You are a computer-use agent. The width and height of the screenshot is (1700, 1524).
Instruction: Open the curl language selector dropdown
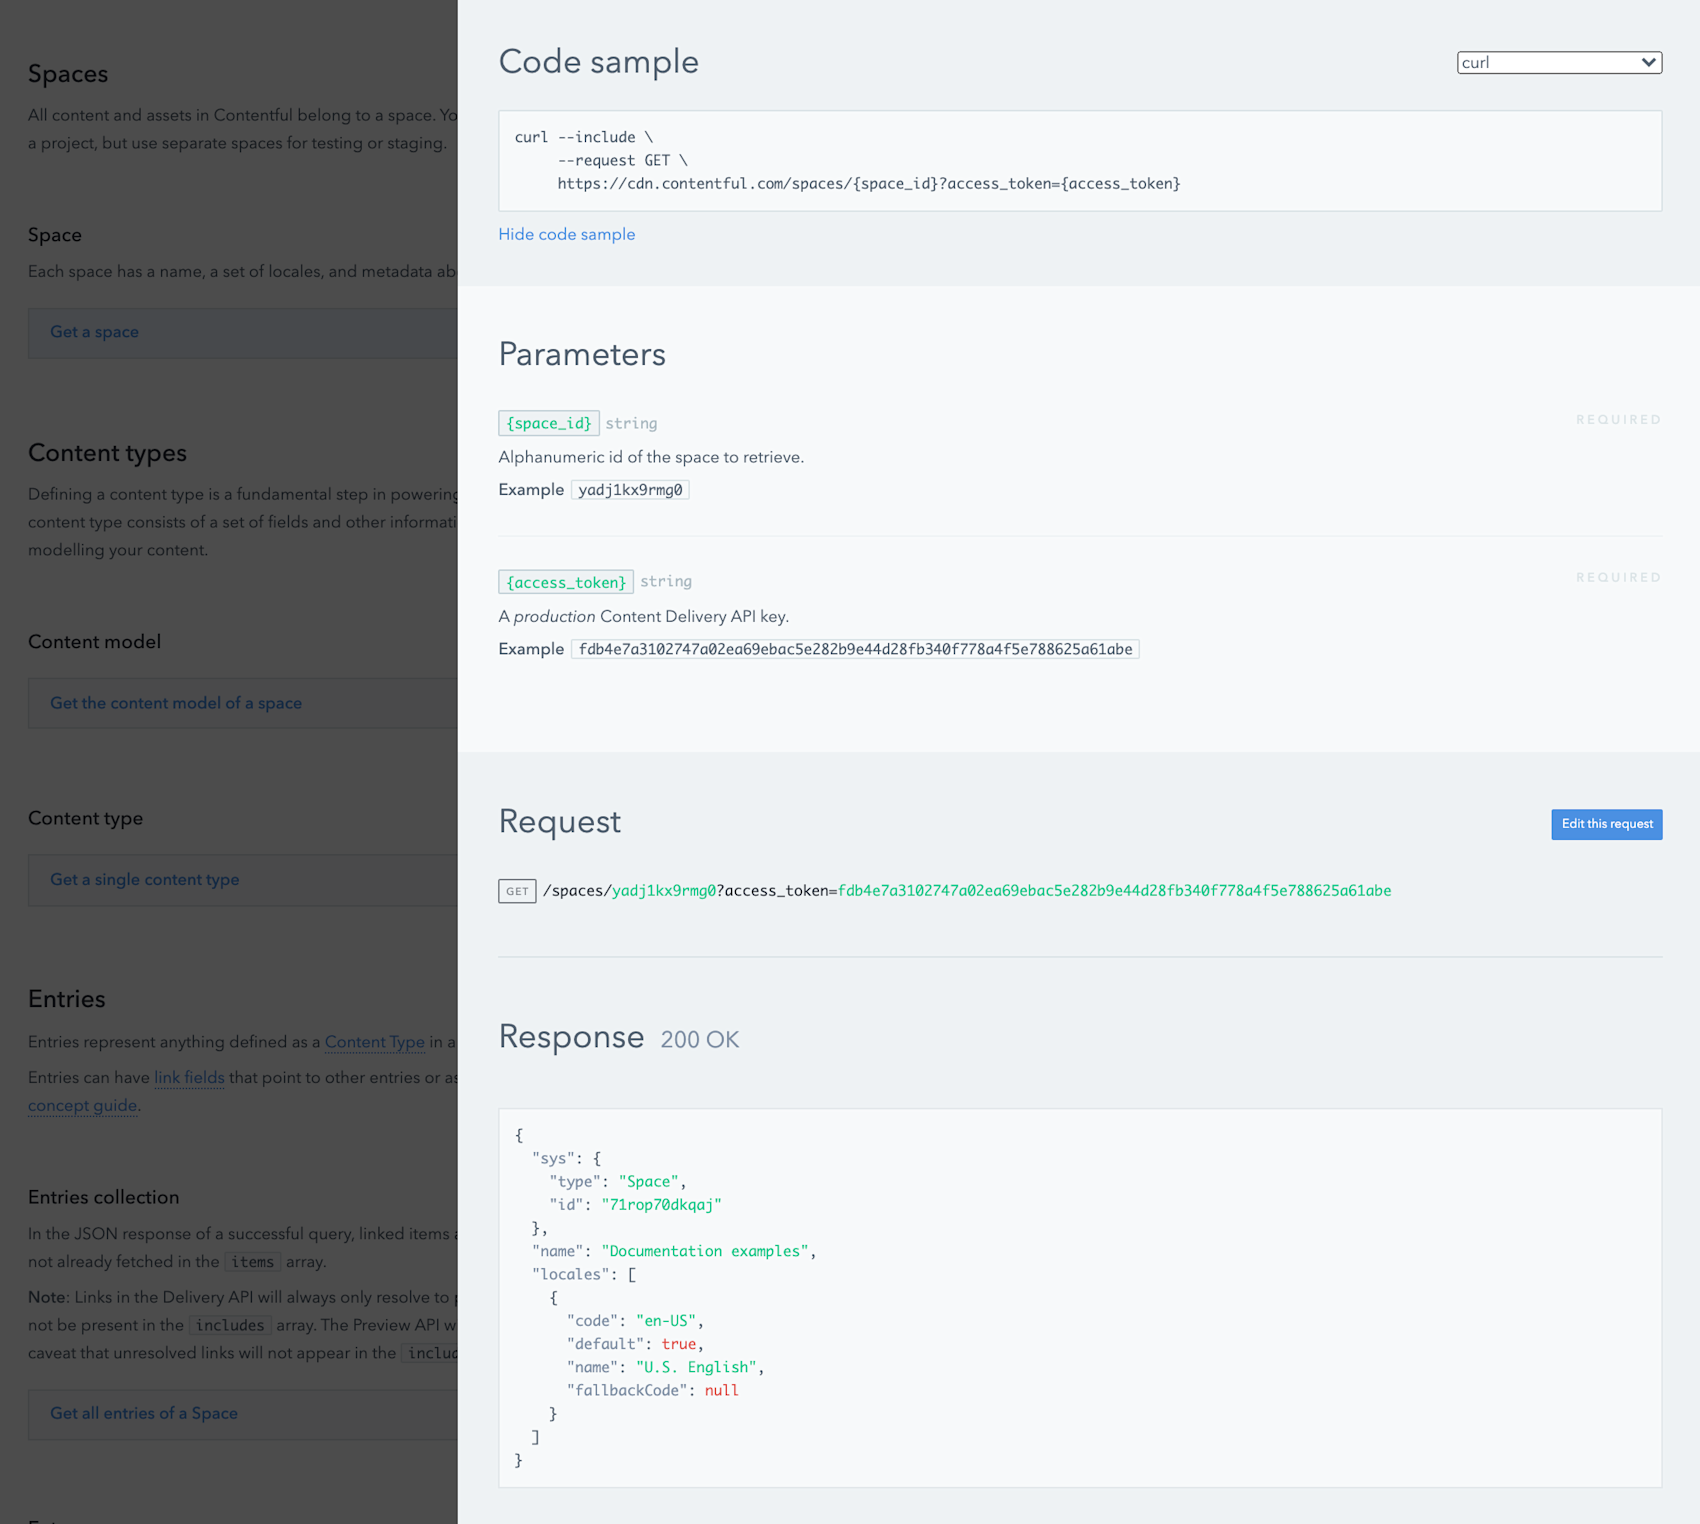1556,62
